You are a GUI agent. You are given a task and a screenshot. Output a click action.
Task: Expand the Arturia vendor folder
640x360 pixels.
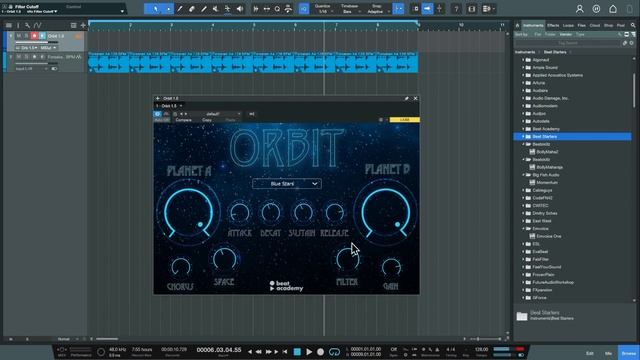tap(523, 83)
